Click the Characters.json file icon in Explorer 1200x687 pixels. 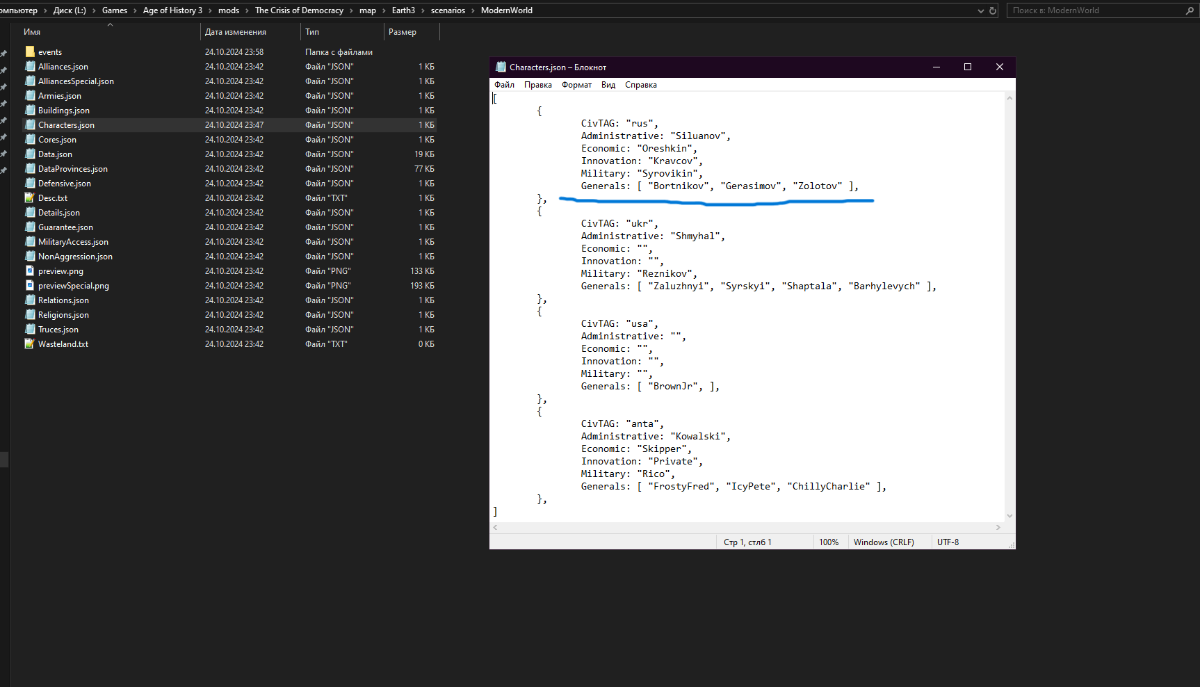30,125
